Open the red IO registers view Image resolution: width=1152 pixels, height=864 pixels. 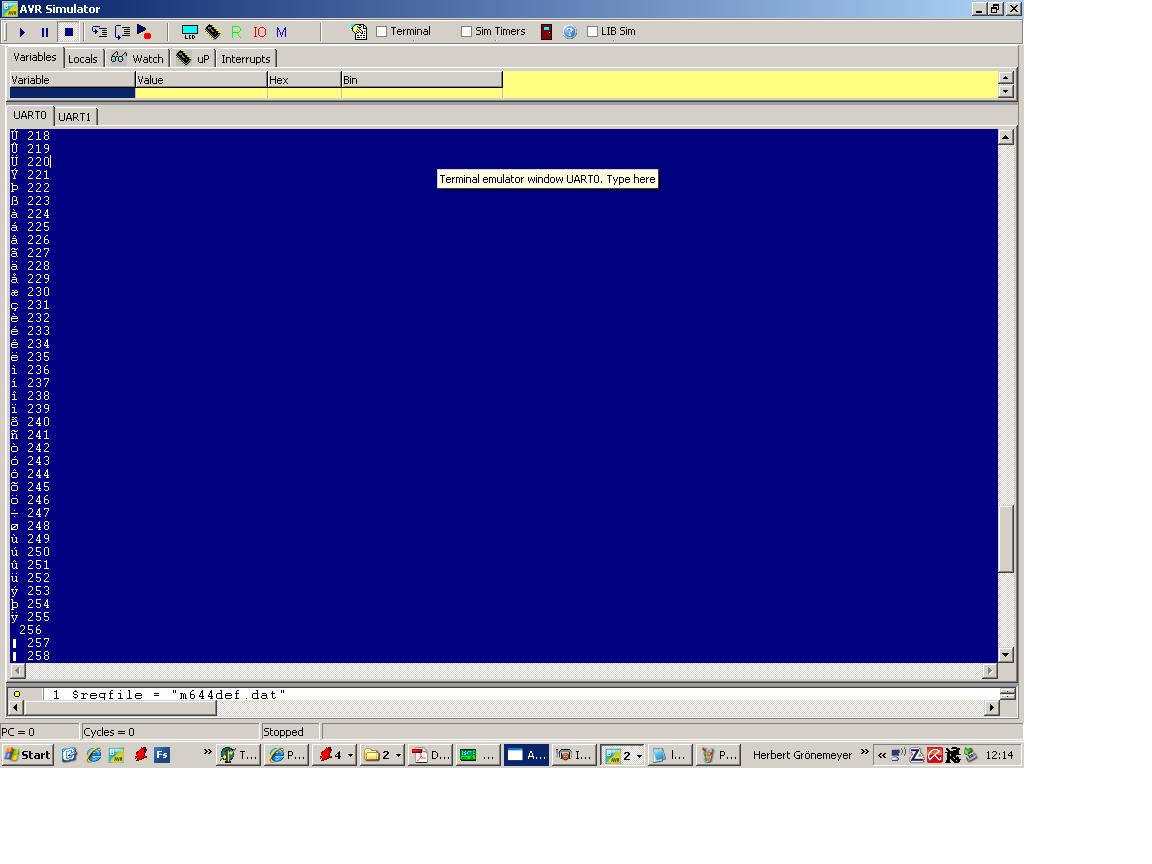click(x=259, y=32)
